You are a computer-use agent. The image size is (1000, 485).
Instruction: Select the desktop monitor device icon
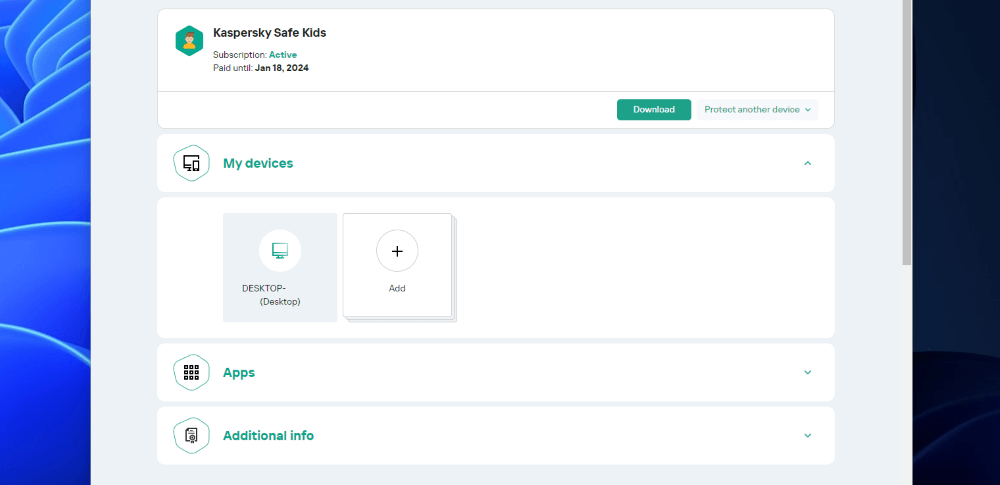pyautogui.click(x=280, y=251)
